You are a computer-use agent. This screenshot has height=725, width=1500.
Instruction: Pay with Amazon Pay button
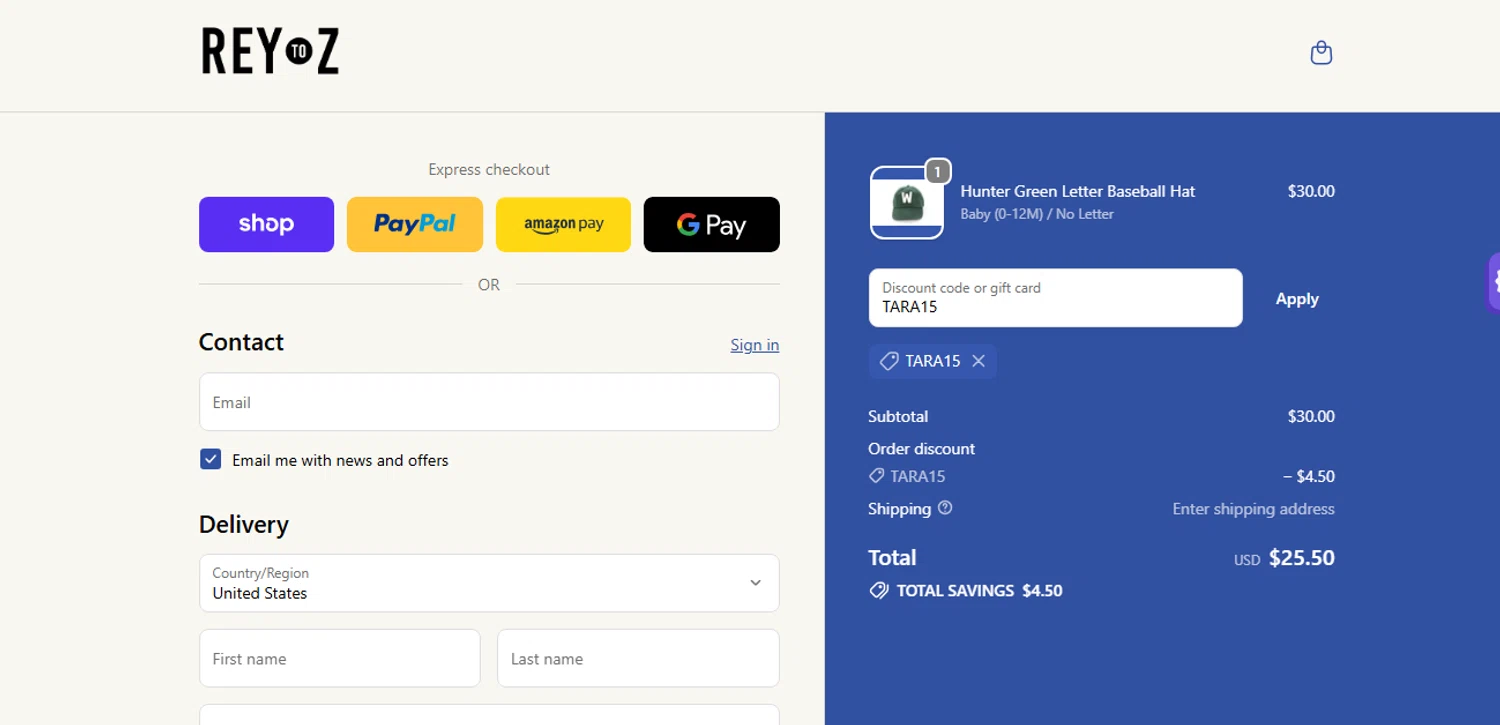pos(563,224)
